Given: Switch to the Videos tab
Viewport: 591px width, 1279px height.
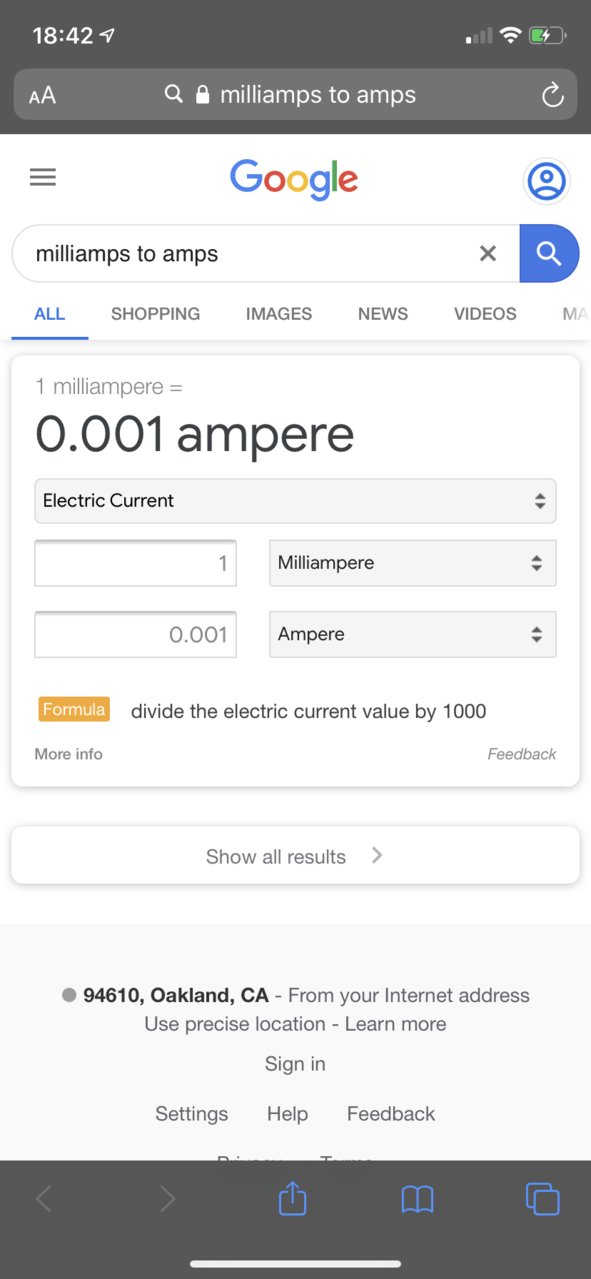Looking at the screenshot, I should pyautogui.click(x=485, y=314).
